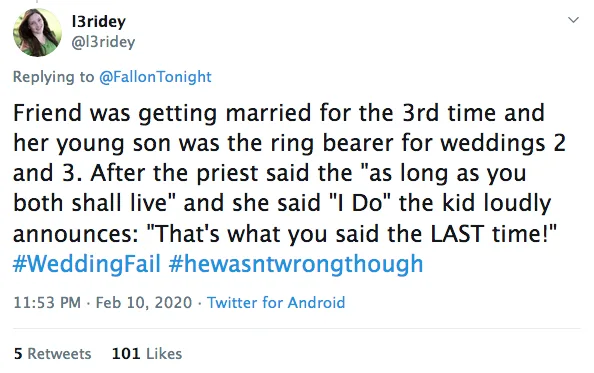Click the bold number 101 beside Likes
The image size is (594, 373).
click(x=126, y=354)
